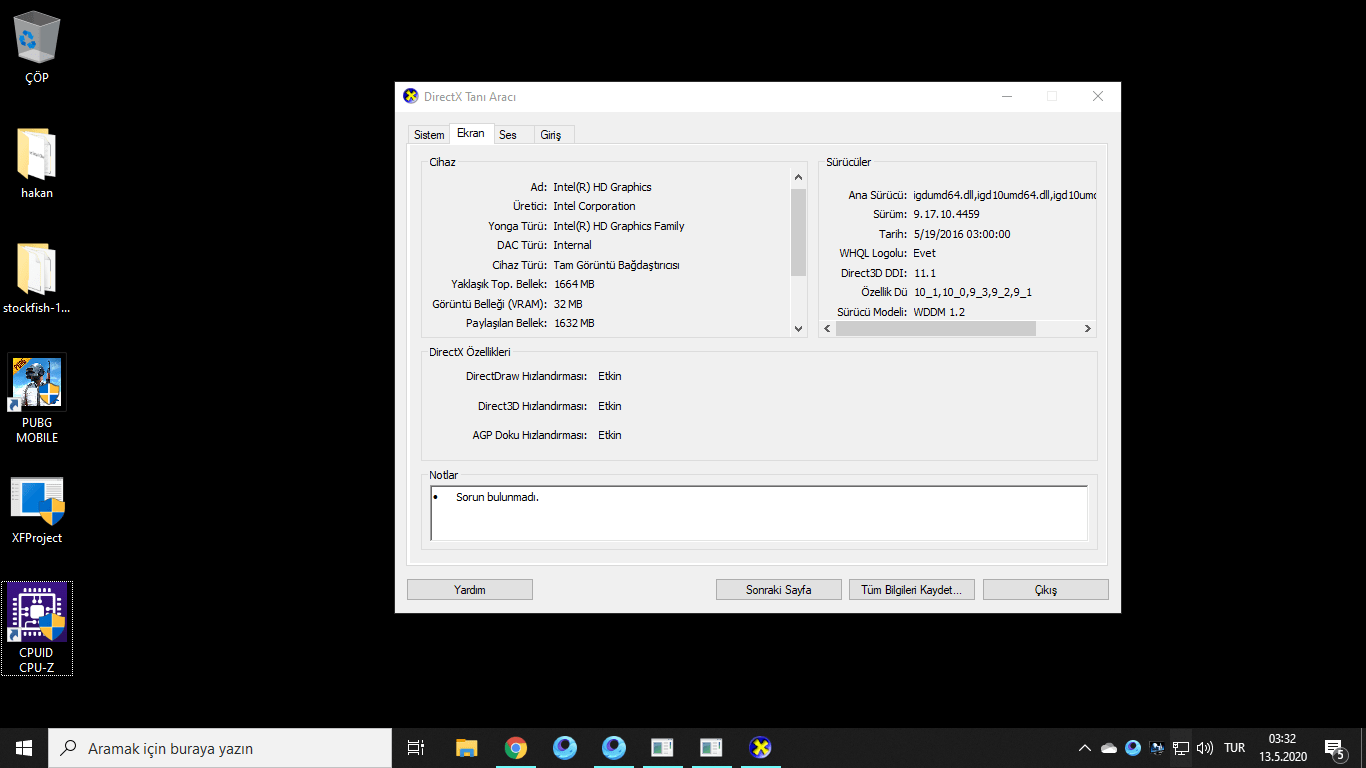Click Tüm Bilgileri Kaydet button
Image resolution: width=1366 pixels, height=768 pixels.
click(911, 590)
